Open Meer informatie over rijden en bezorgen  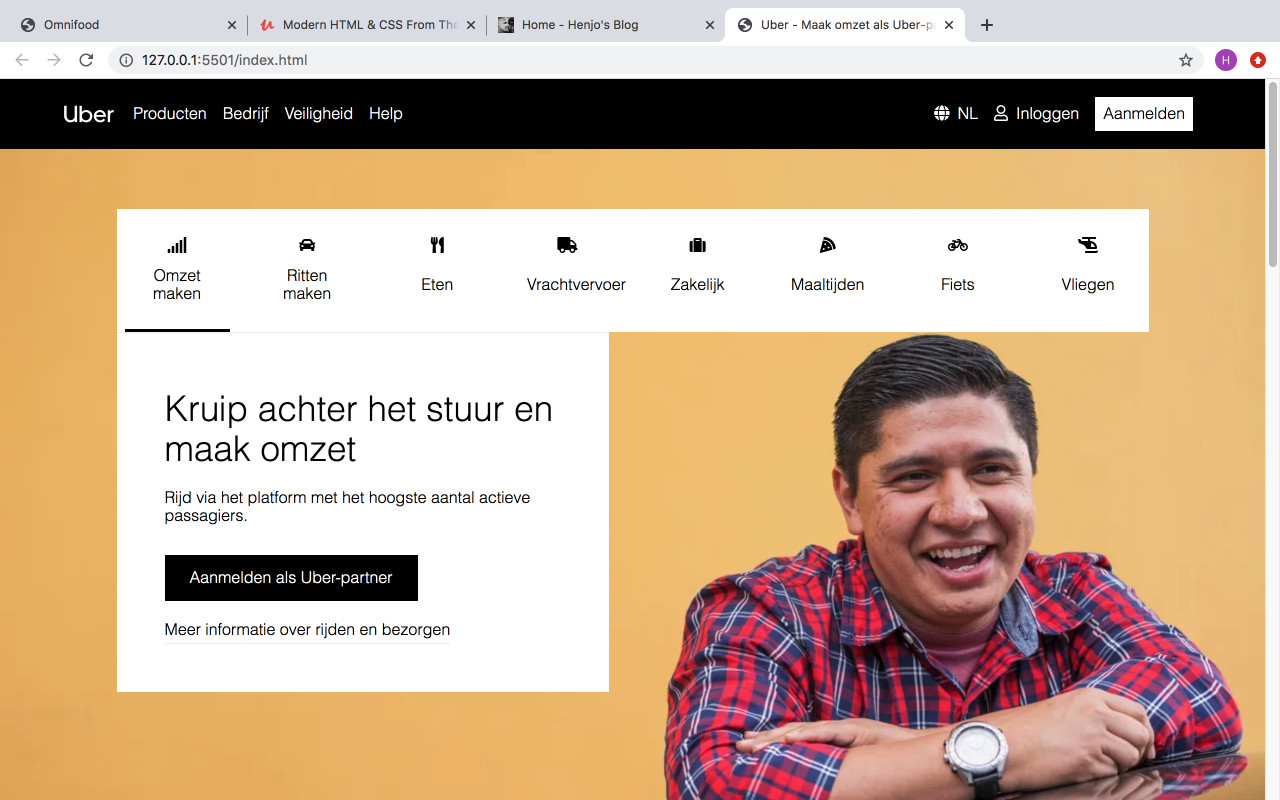(x=307, y=630)
